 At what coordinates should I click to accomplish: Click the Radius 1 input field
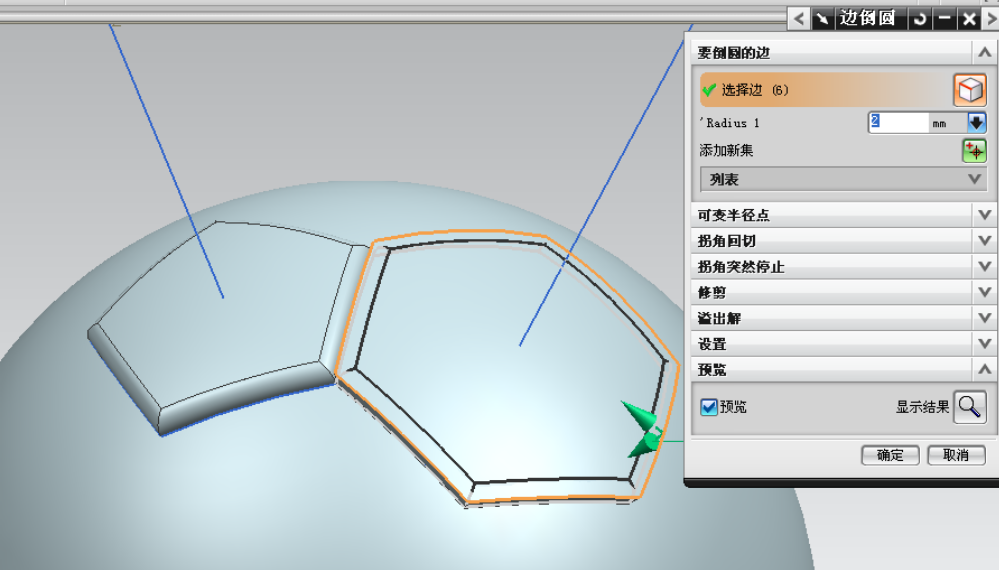pyautogui.click(x=899, y=122)
